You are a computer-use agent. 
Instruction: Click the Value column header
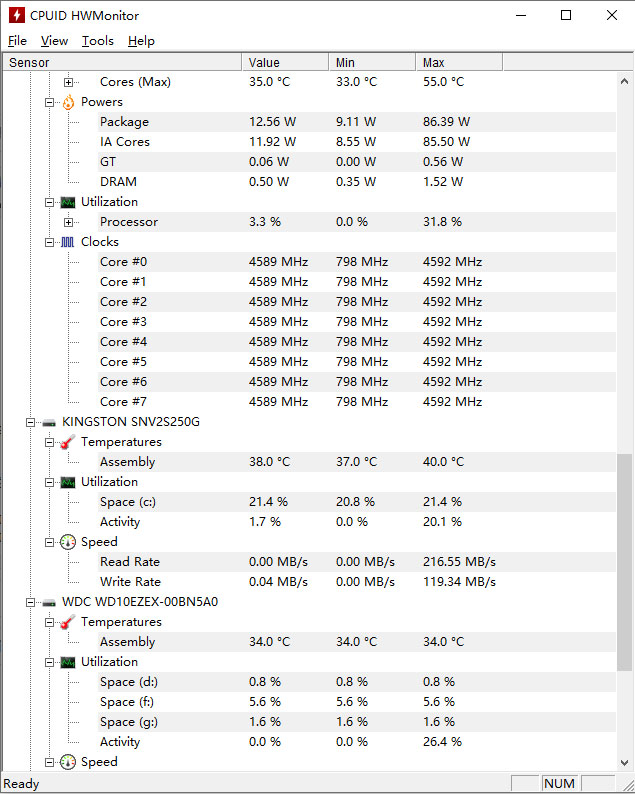(285, 62)
